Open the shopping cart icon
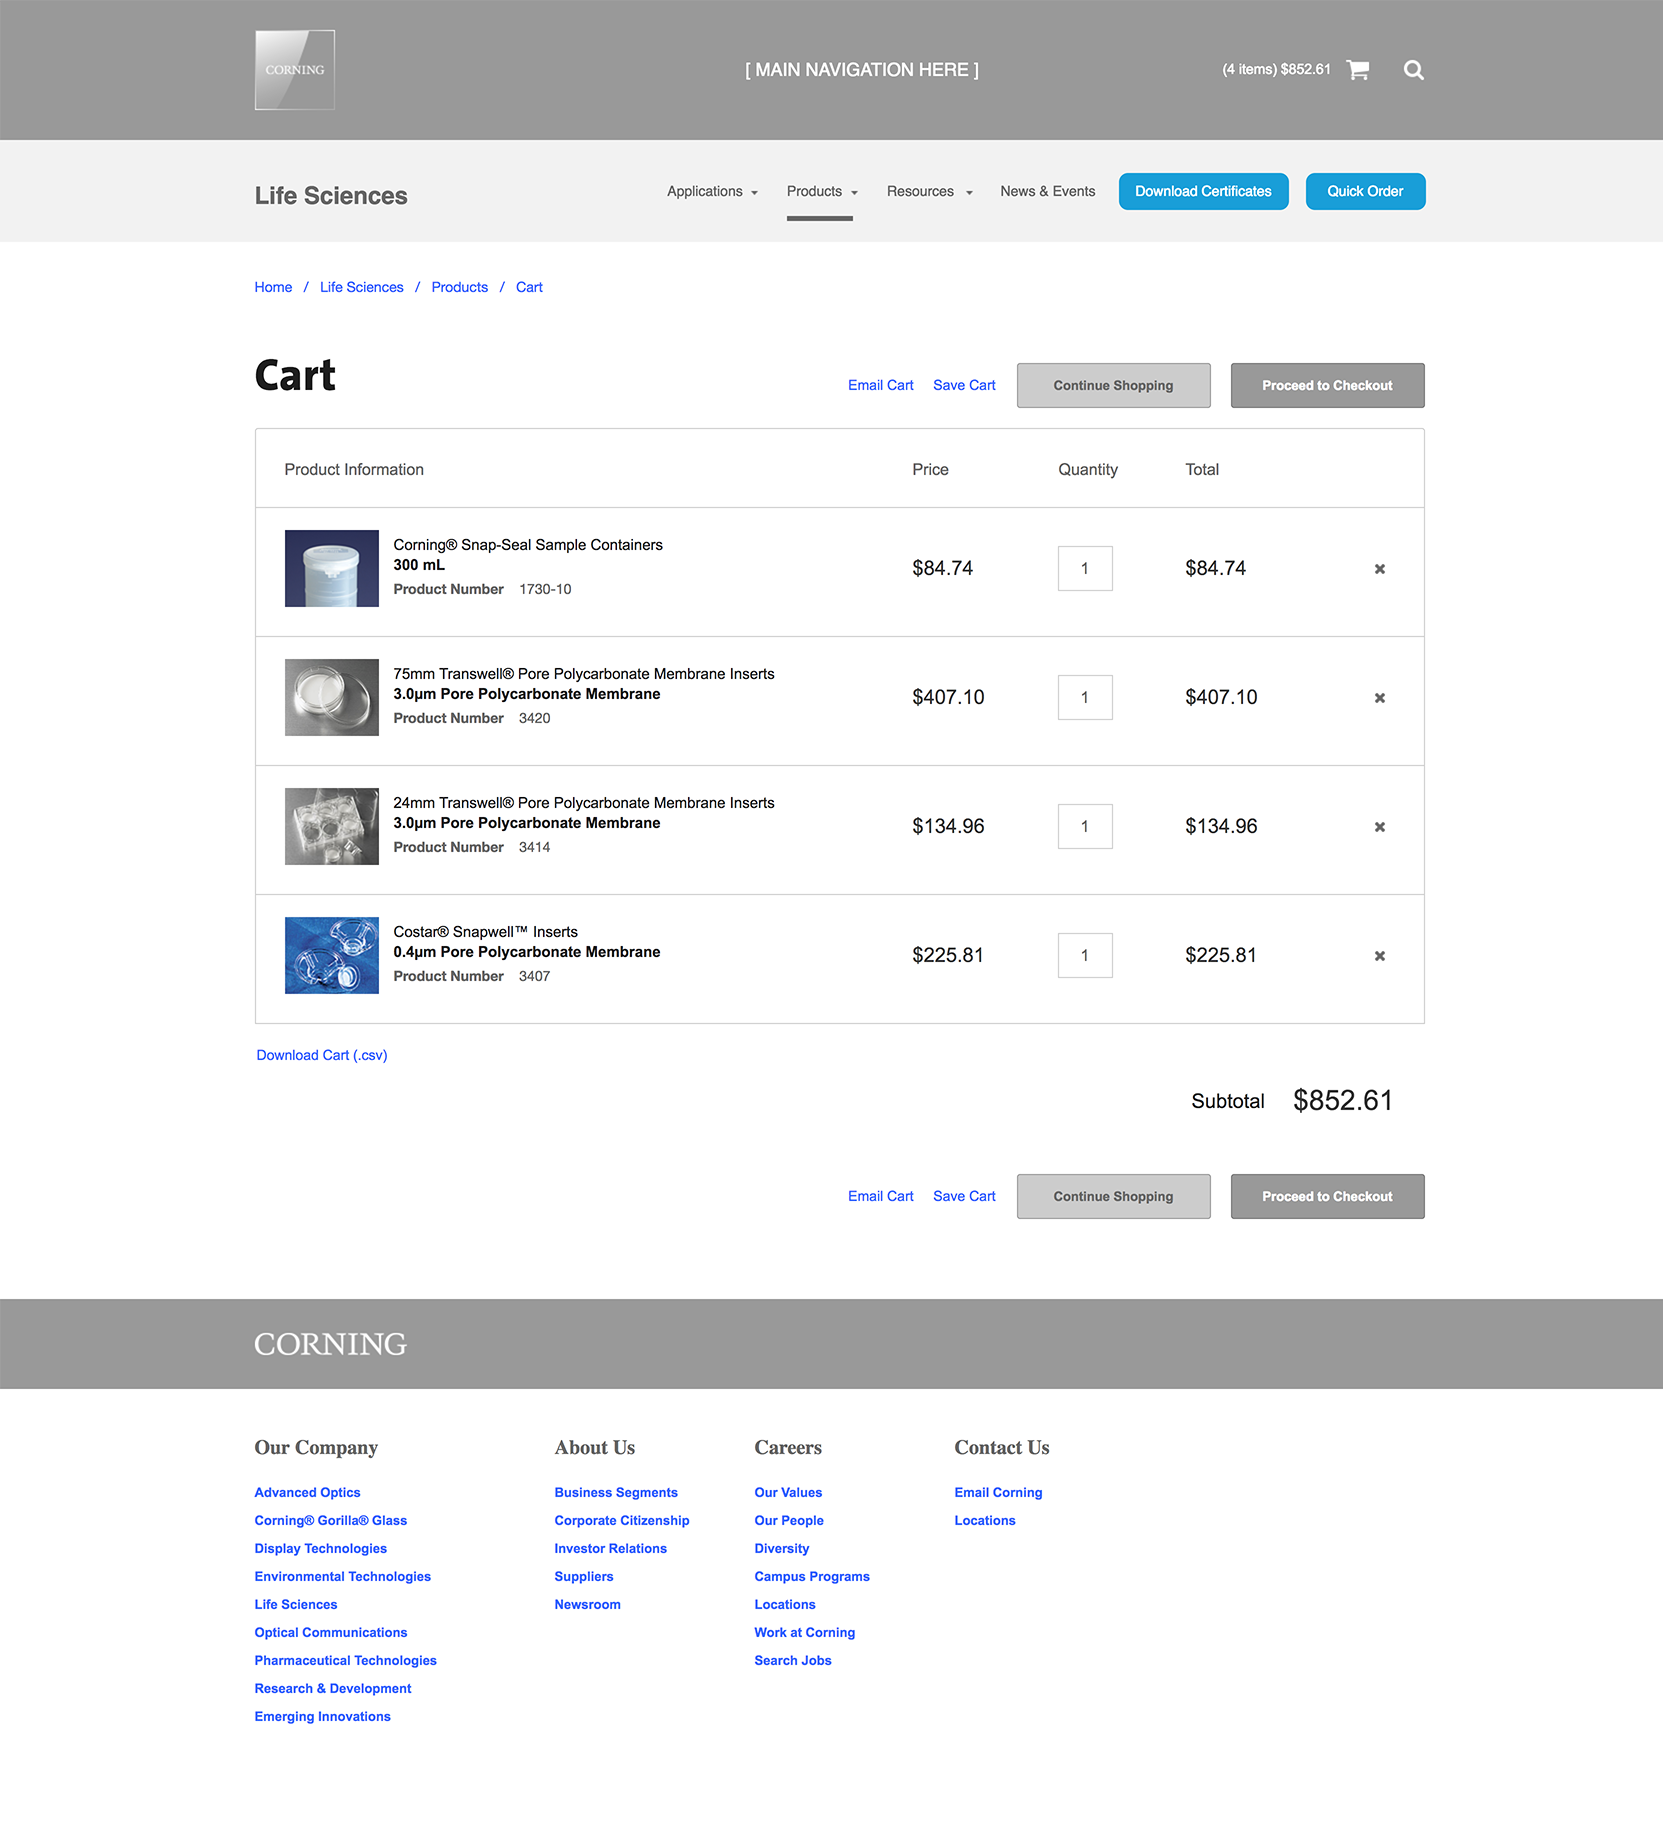 tap(1358, 70)
